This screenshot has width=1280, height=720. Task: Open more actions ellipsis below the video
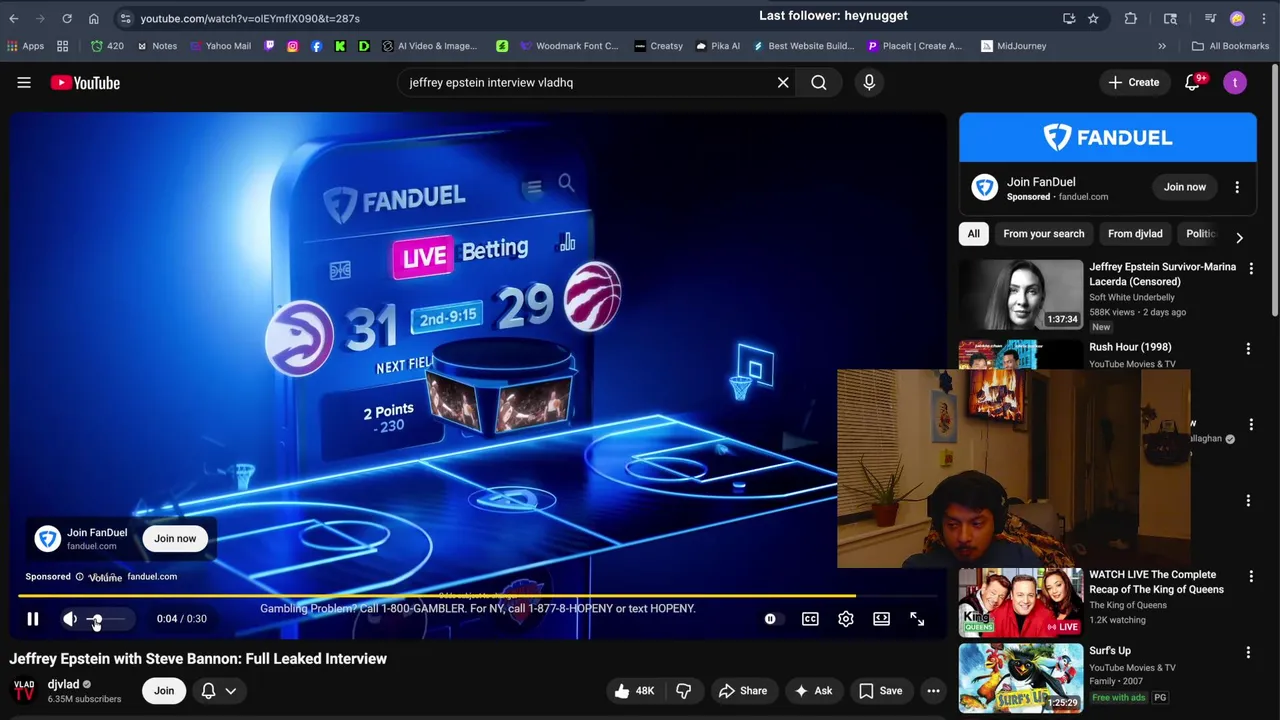(933, 691)
